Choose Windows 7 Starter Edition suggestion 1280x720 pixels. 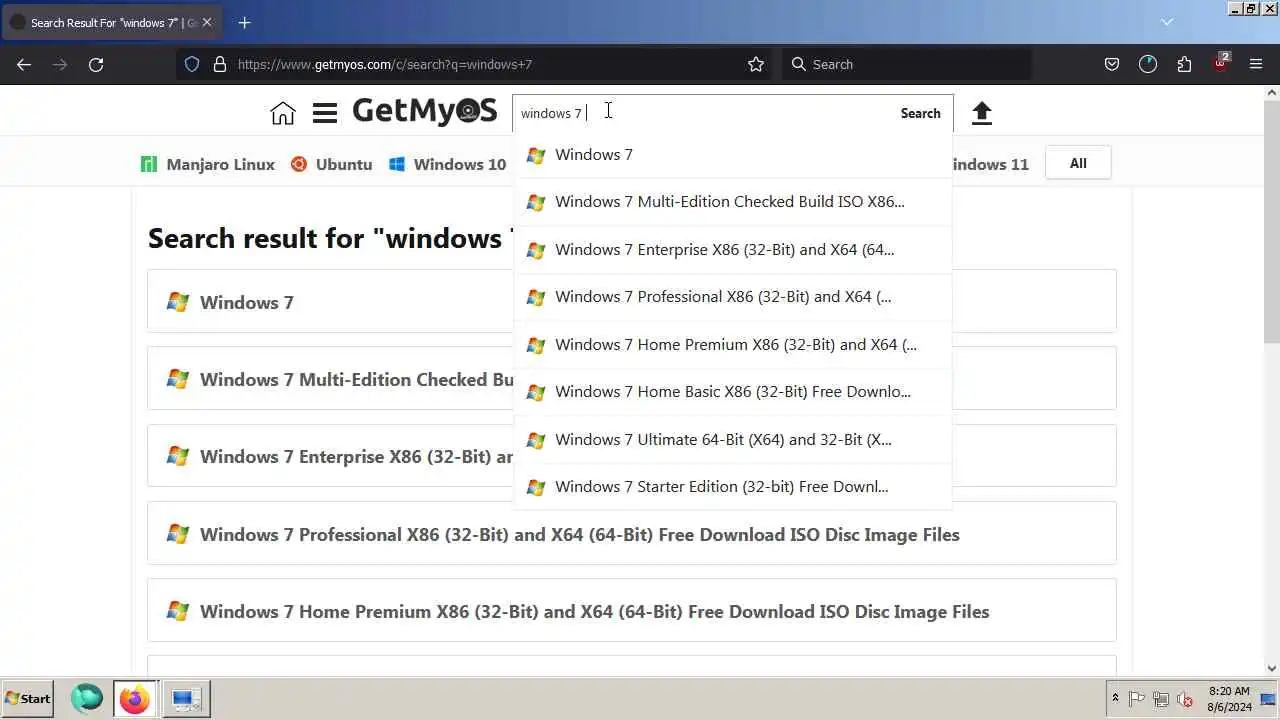tap(733, 487)
